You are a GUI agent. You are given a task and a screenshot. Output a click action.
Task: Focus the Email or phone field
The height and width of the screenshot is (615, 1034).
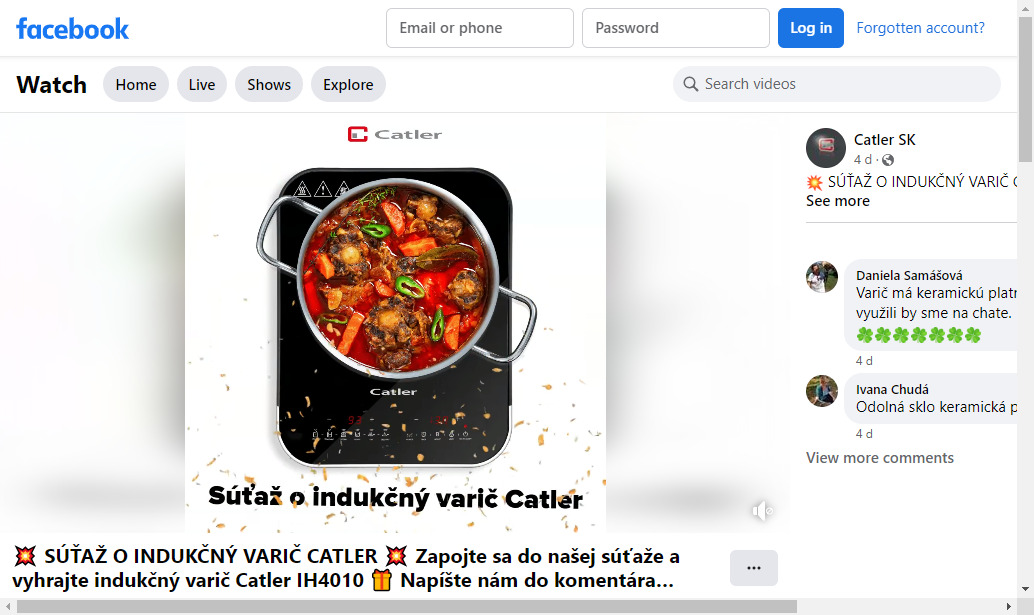[x=479, y=28]
